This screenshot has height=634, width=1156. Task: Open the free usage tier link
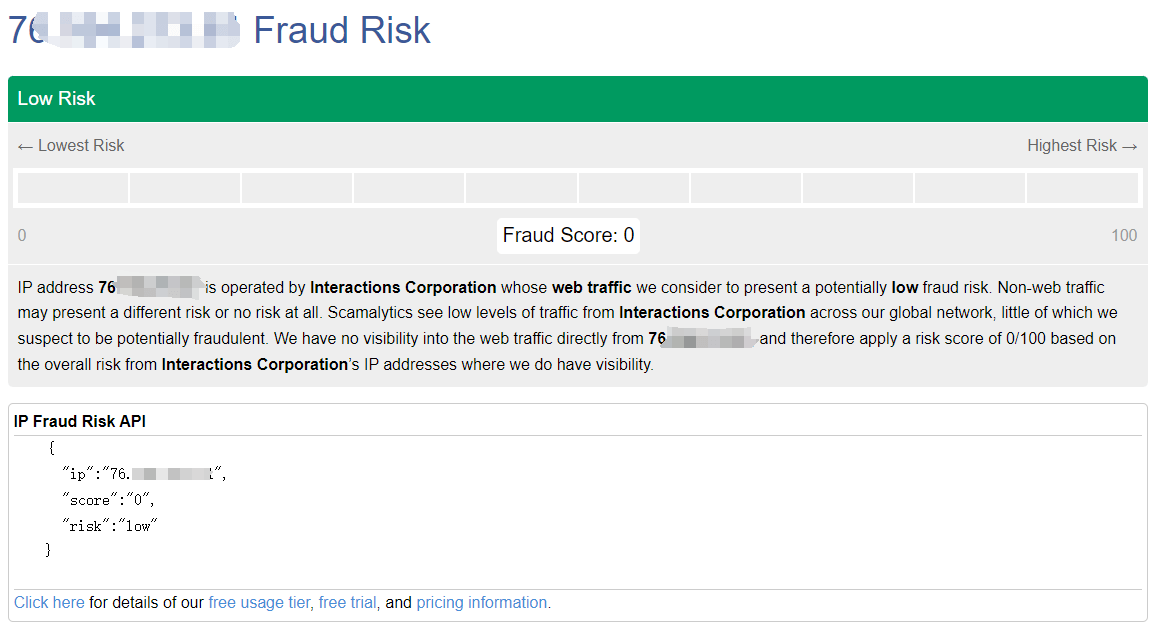259,602
